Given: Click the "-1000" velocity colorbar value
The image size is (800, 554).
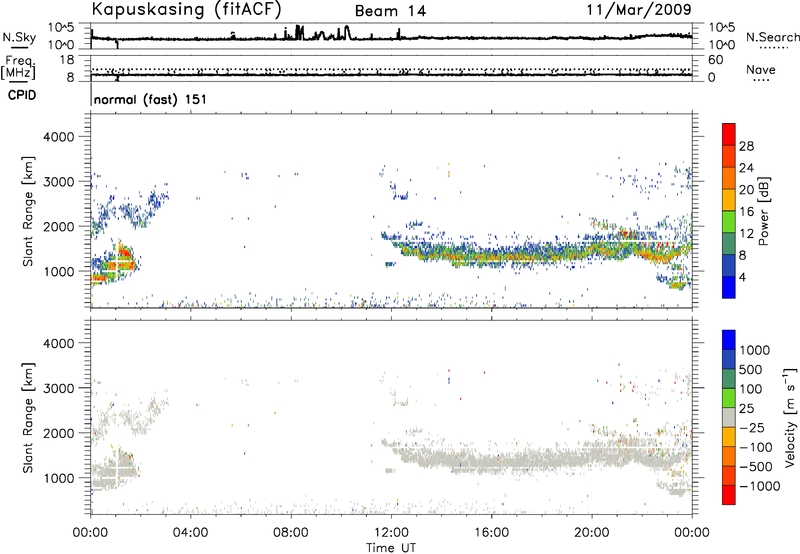Looking at the screenshot, I should point(759,486).
